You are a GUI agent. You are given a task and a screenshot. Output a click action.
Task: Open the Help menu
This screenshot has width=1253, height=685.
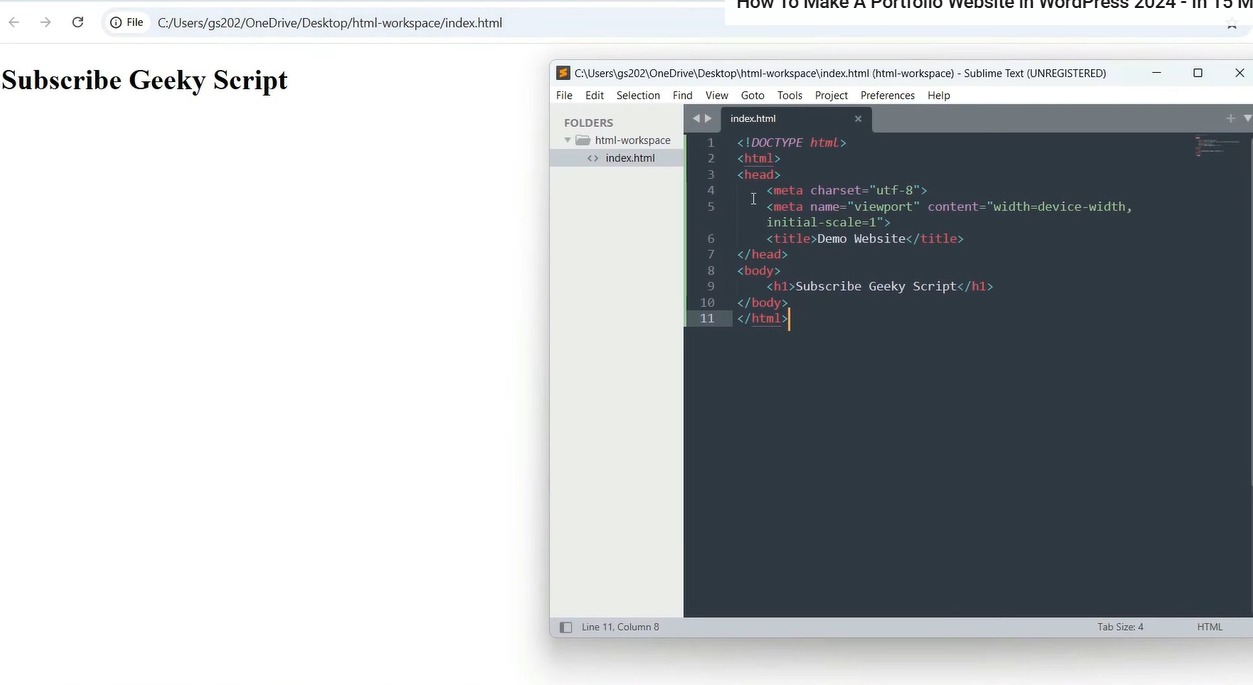point(938,95)
